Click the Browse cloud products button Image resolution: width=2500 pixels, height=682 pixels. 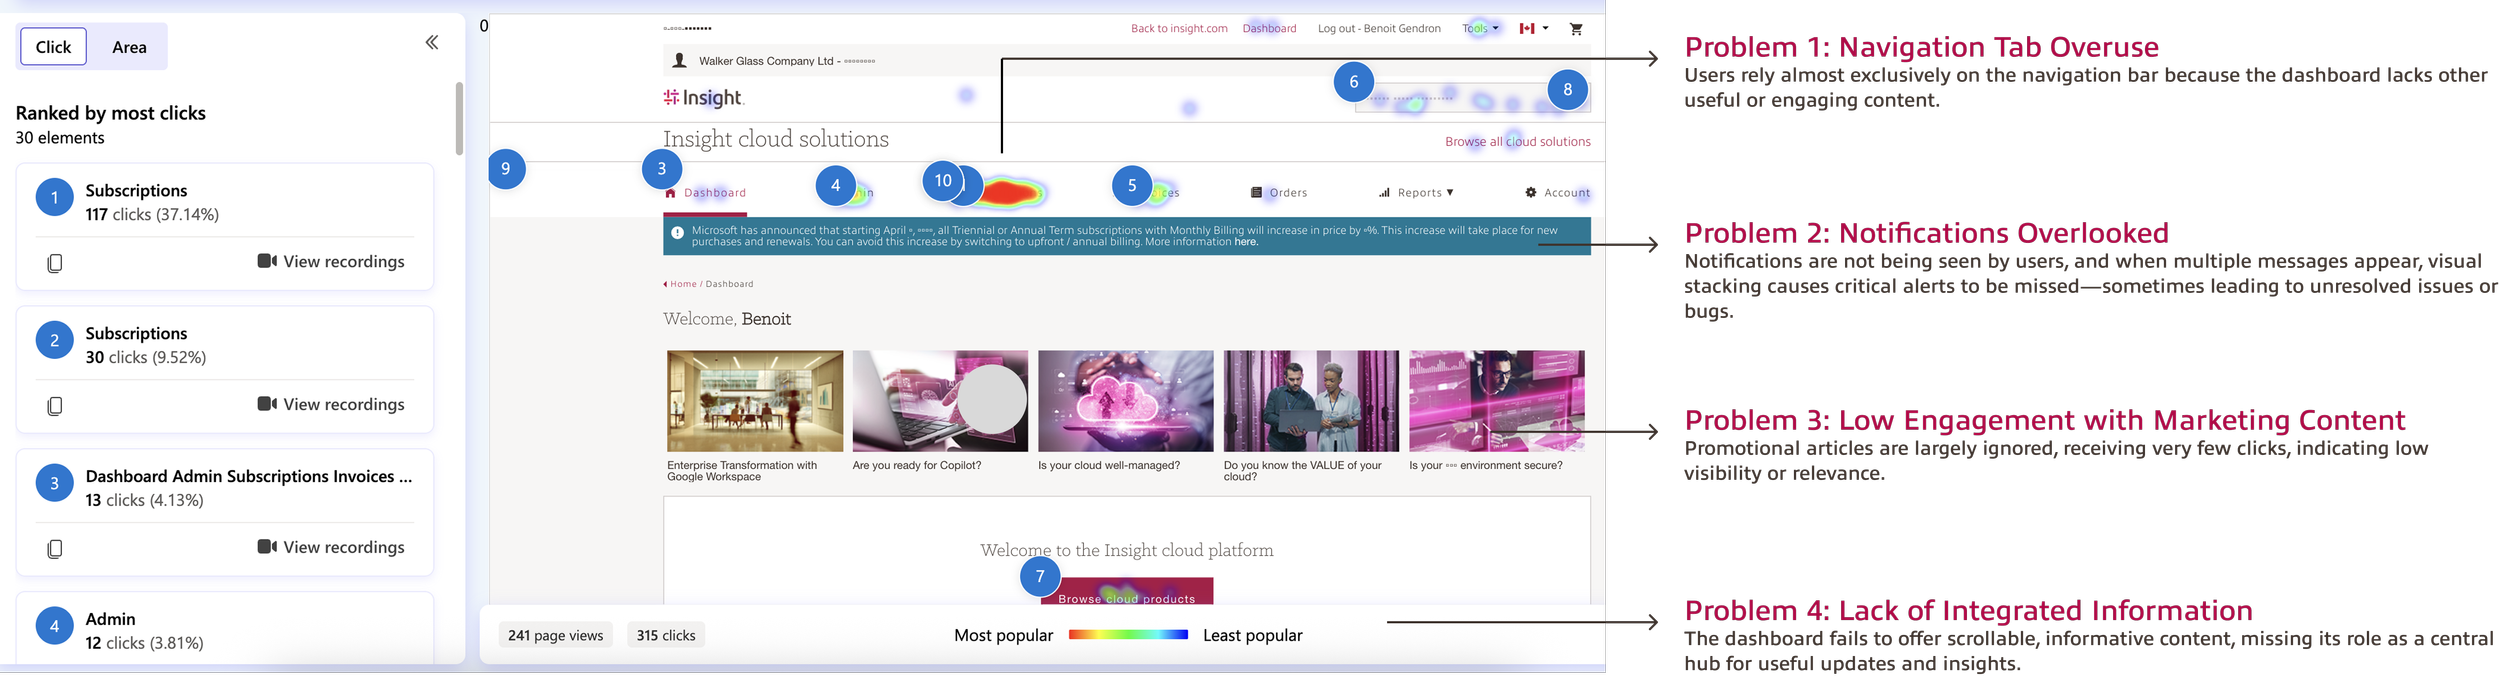click(x=1127, y=592)
